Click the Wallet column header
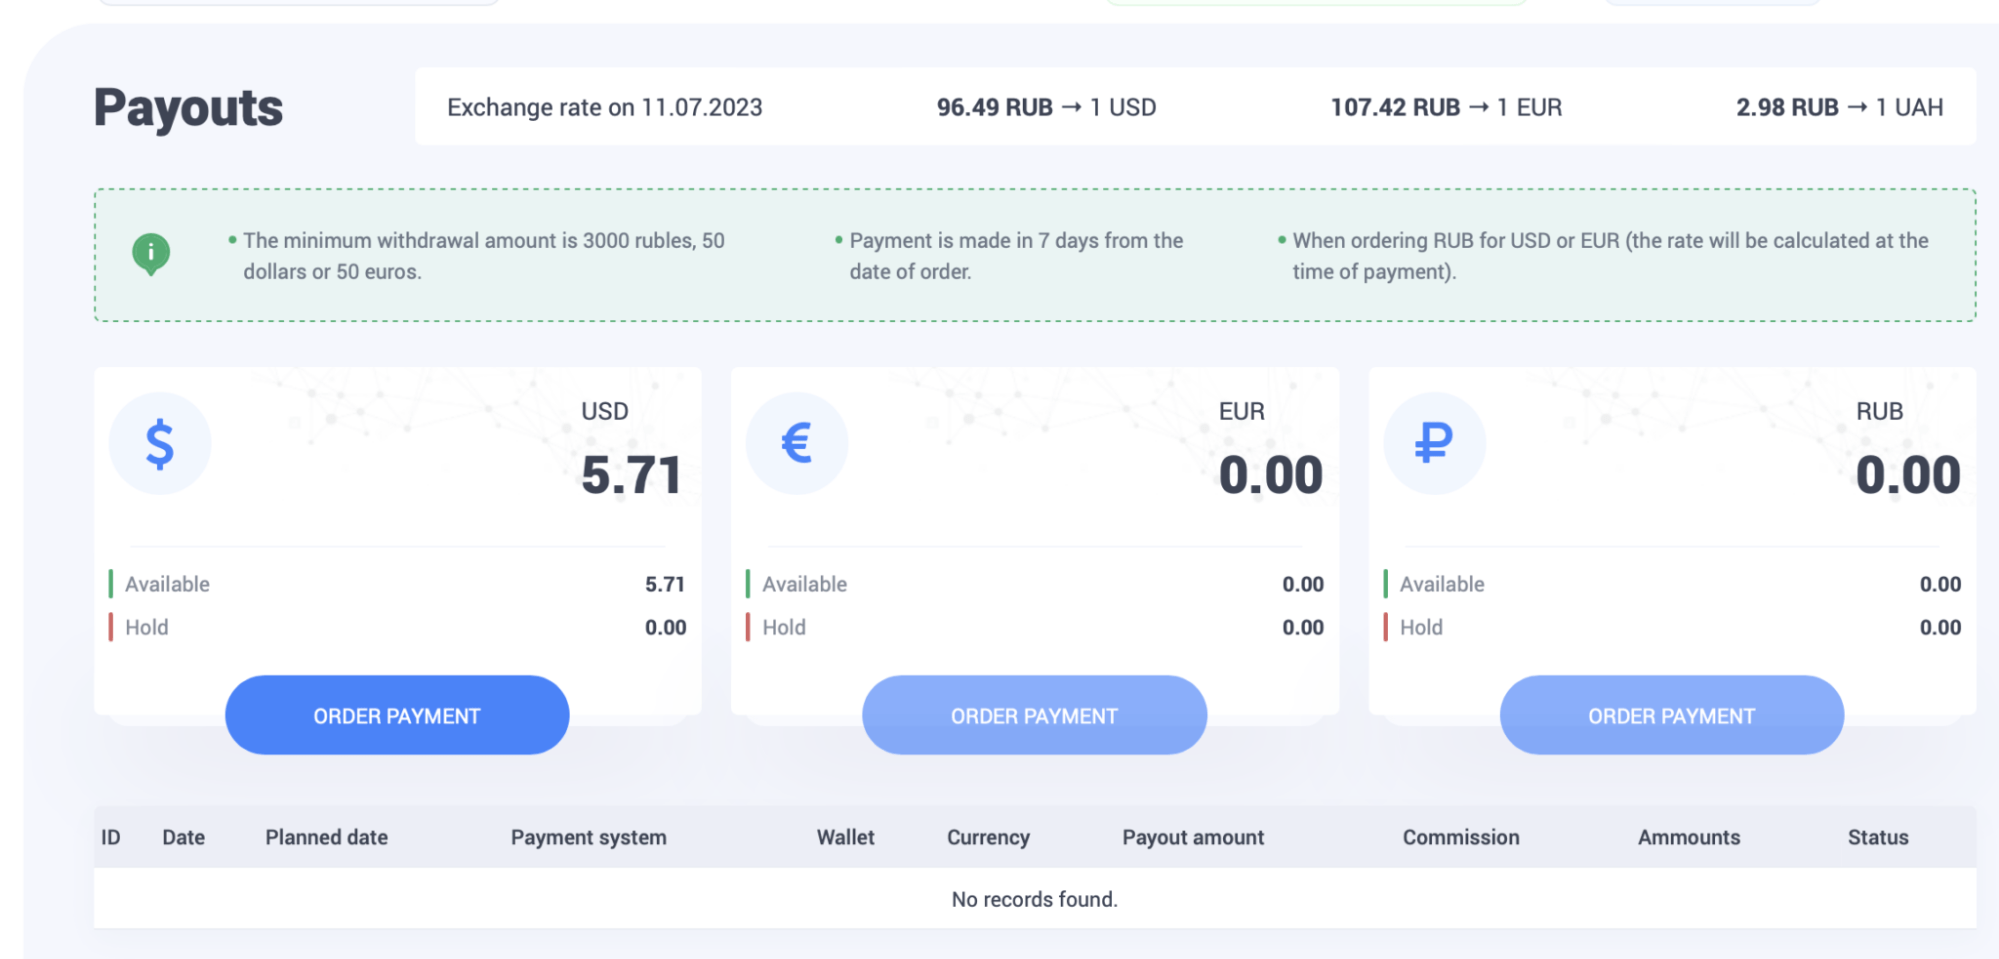The height and width of the screenshot is (959, 1999). pyautogui.click(x=845, y=838)
